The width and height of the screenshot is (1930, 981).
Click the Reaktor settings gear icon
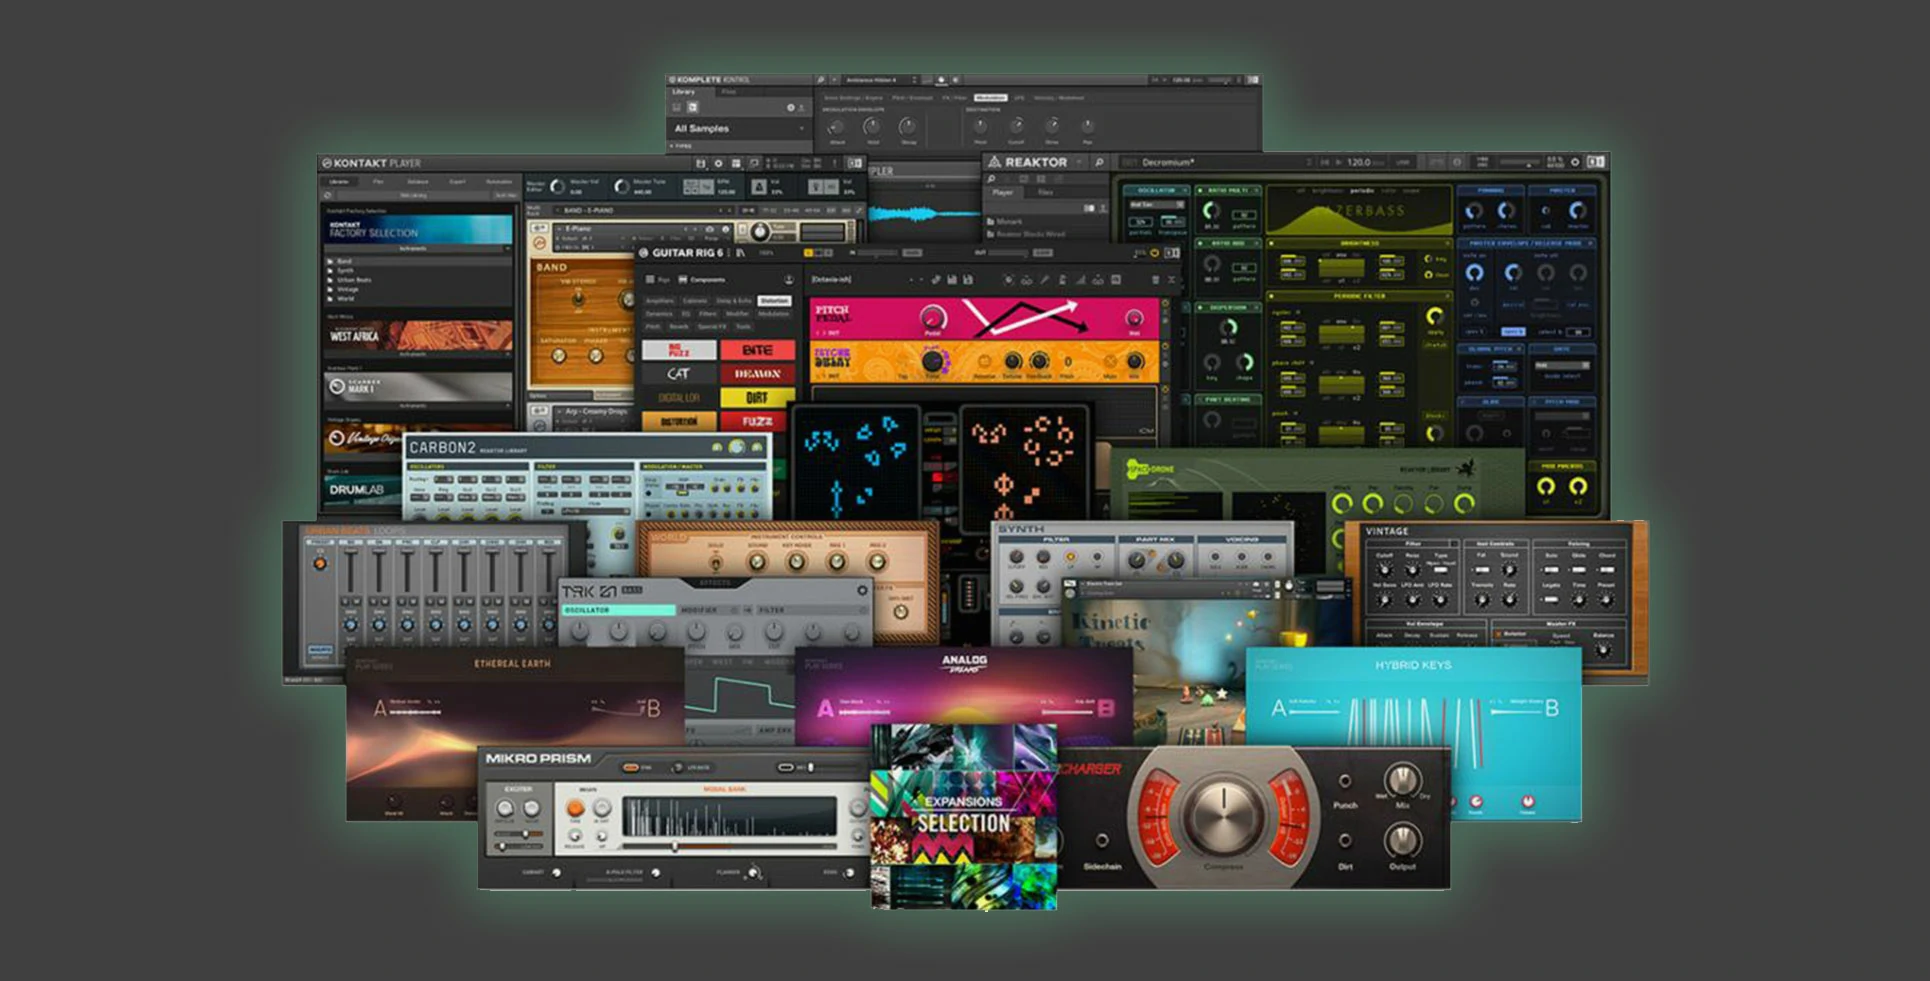[x=1575, y=162]
